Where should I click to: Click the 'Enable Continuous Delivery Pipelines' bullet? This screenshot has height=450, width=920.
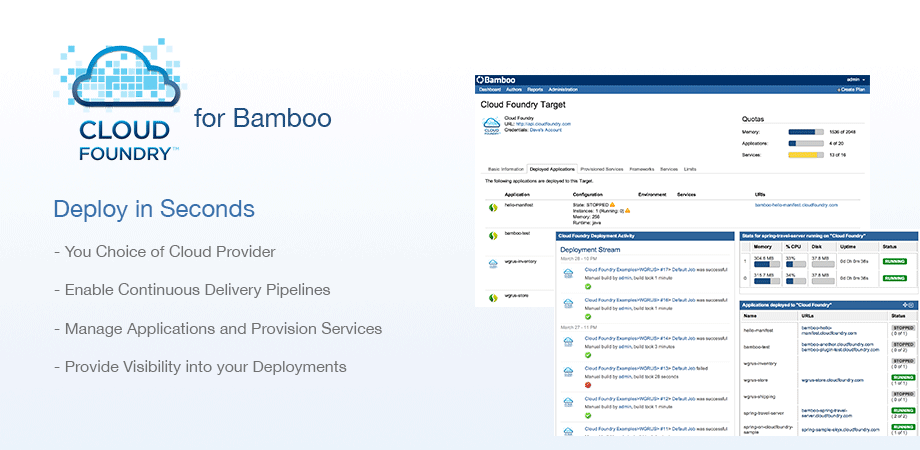[x=192, y=290]
